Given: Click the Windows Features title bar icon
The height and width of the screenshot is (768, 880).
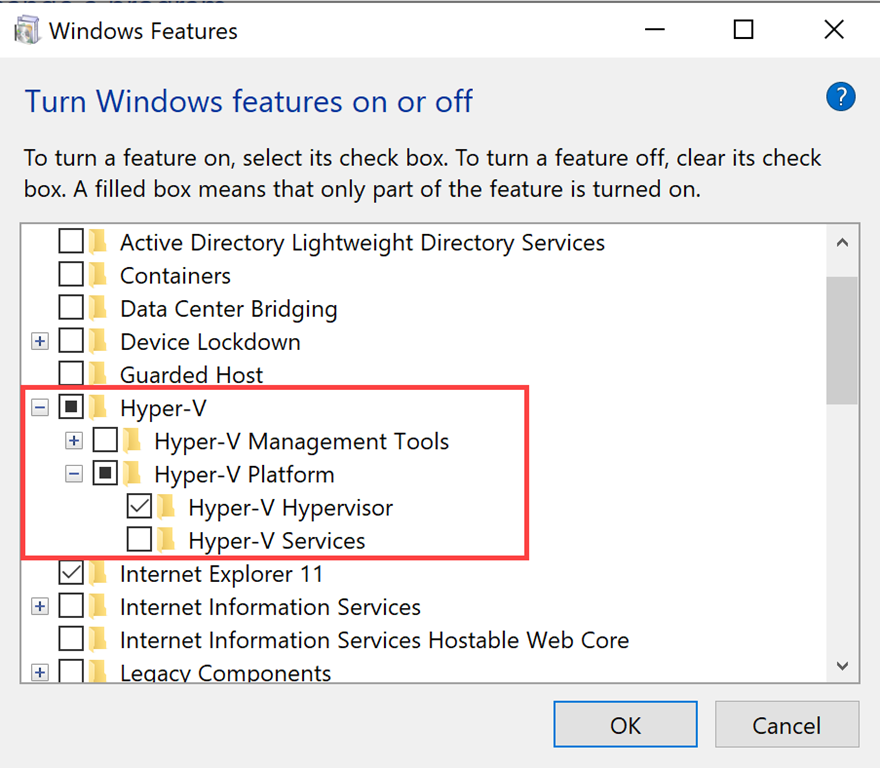Looking at the screenshot, I should click(x=27, y=30).
